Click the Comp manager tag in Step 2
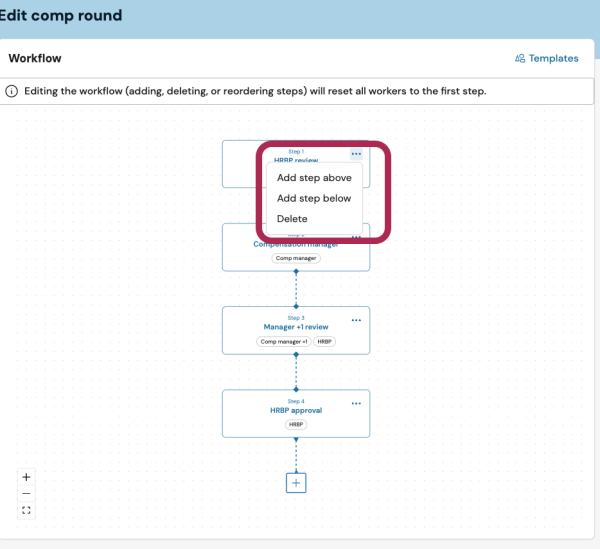 tap(296, 258)
